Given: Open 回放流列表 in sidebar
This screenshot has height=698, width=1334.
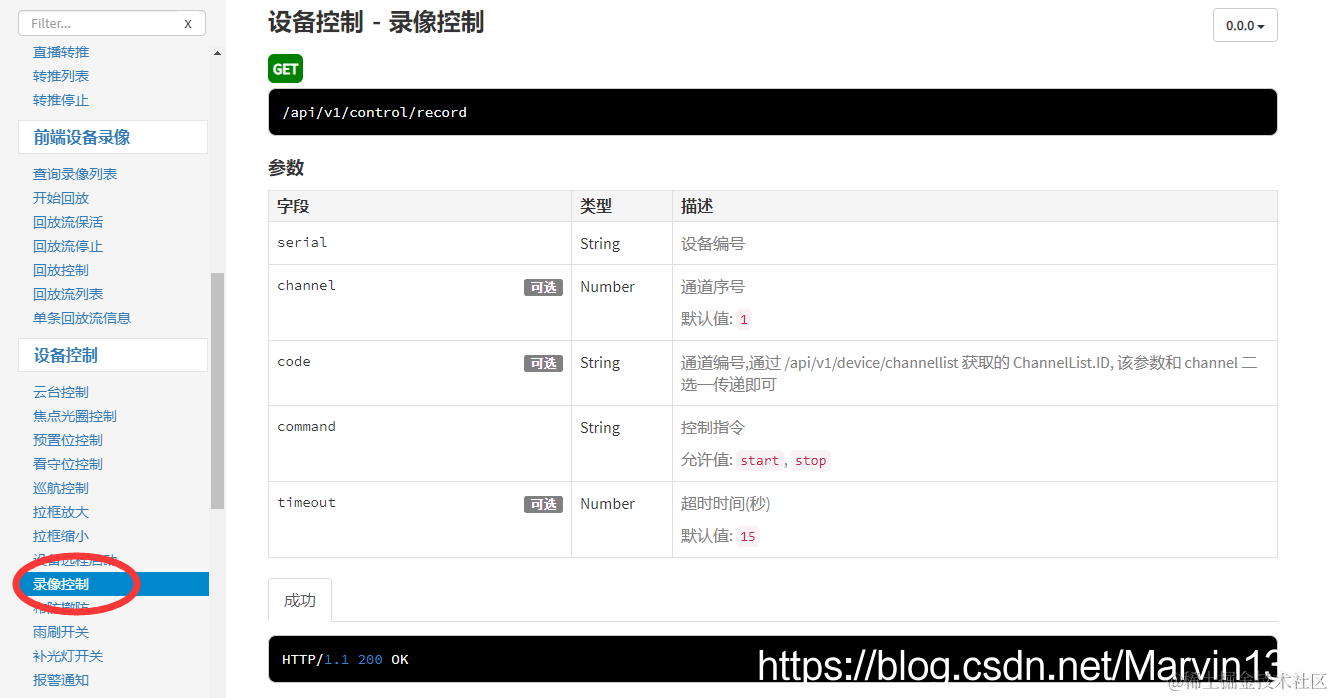Looking at the screenshot, I should tap(68, 294).
